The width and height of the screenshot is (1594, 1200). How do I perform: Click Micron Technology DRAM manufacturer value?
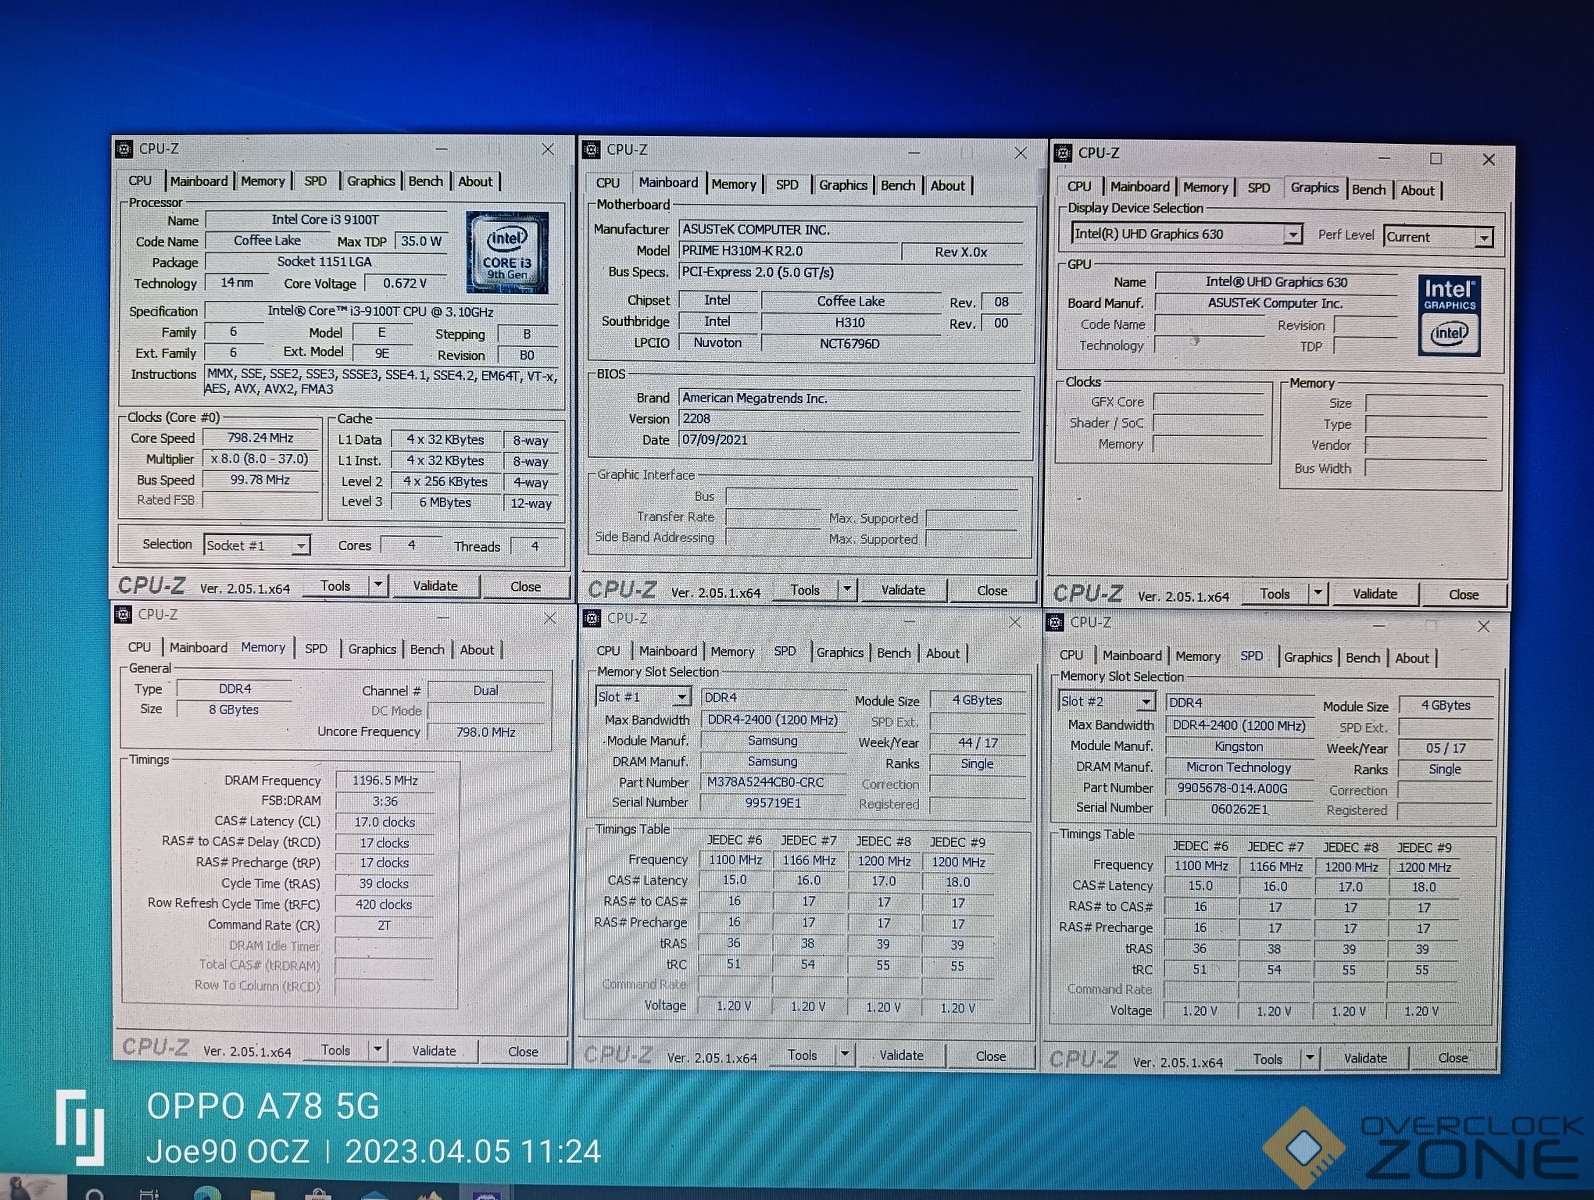tap(1239, 767)
